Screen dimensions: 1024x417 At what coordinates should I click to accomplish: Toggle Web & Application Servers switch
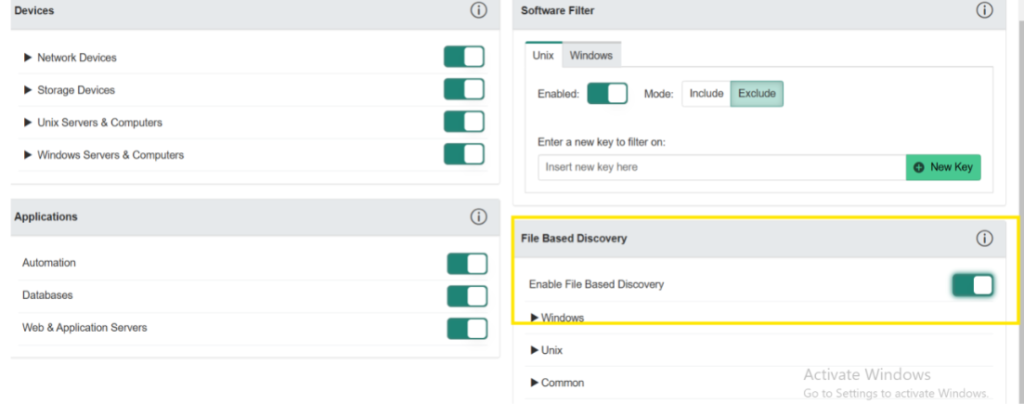[468, 328]
